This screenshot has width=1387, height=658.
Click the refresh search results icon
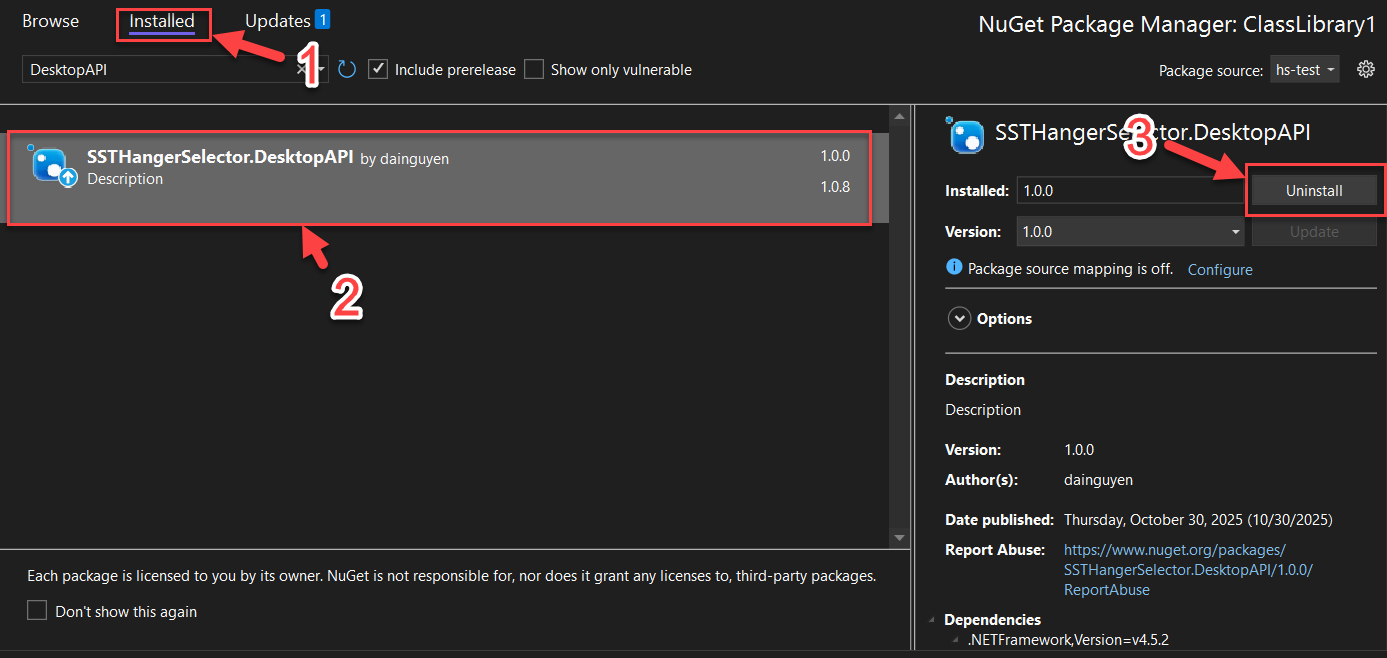[346, 69]
